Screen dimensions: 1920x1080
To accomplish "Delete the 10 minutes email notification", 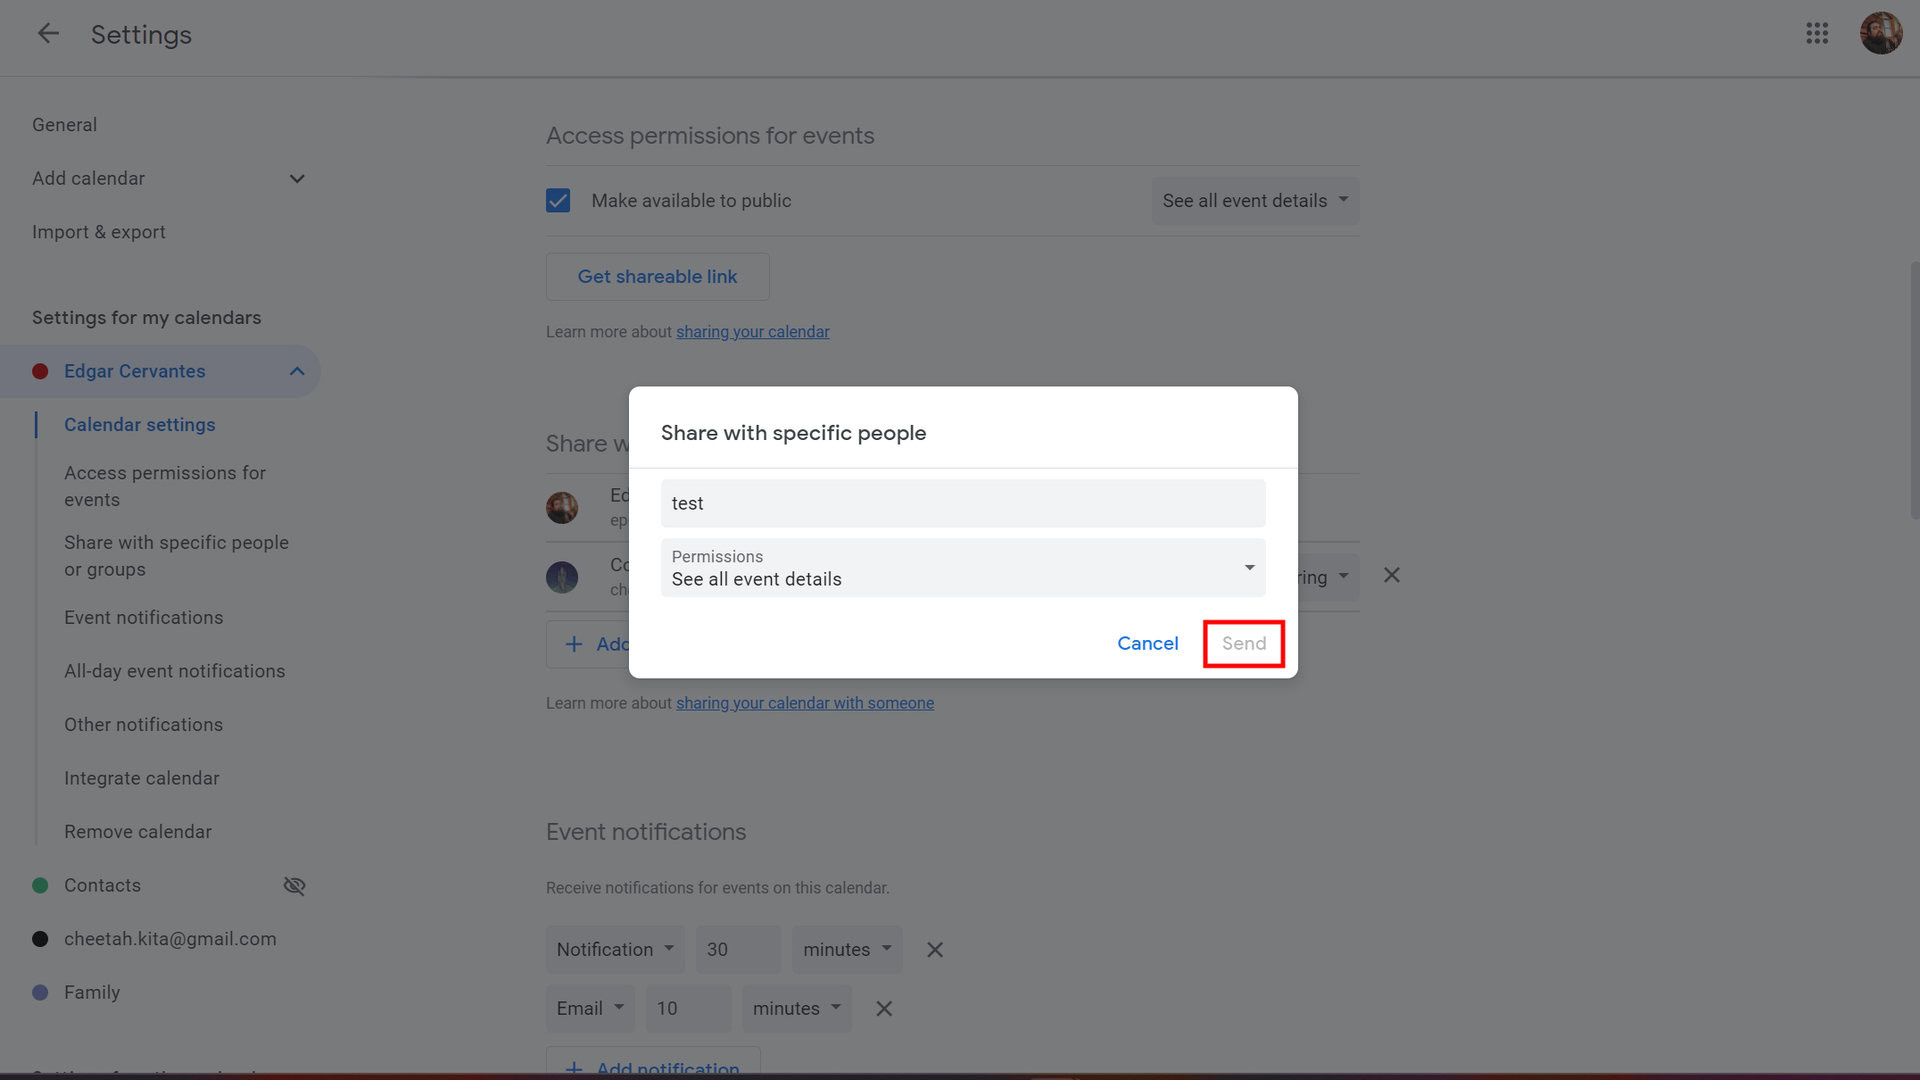I will (884, 1009).
